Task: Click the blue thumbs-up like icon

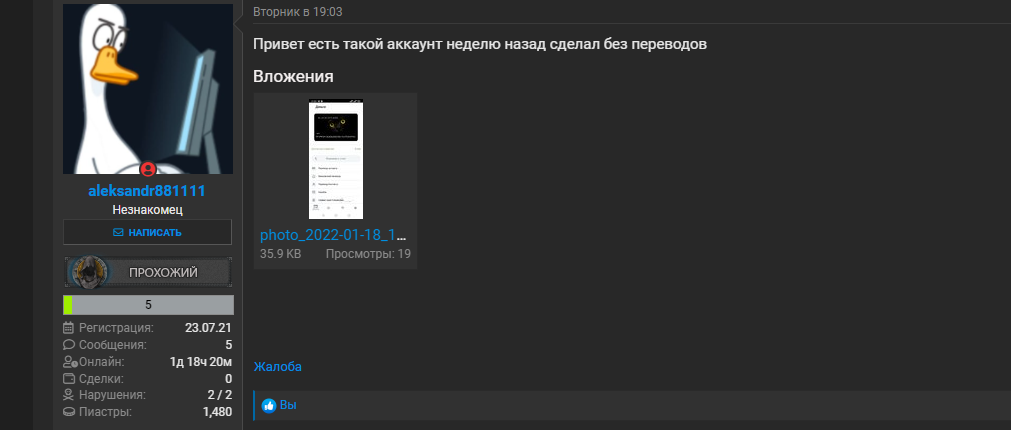Action: tap(269, 406)
